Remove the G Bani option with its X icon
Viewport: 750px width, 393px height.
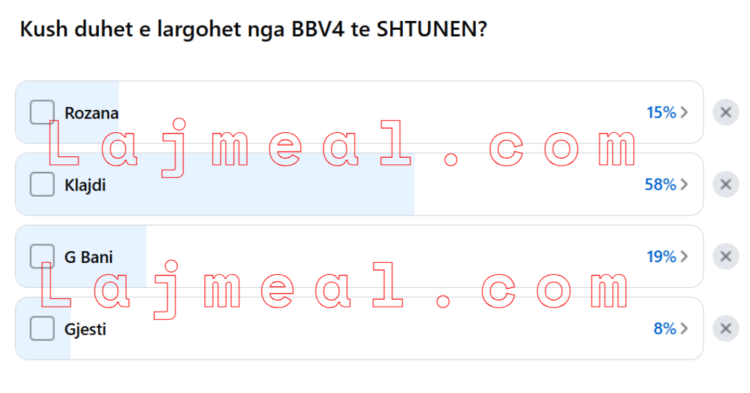pyautogui.click(x=726, y=257)
